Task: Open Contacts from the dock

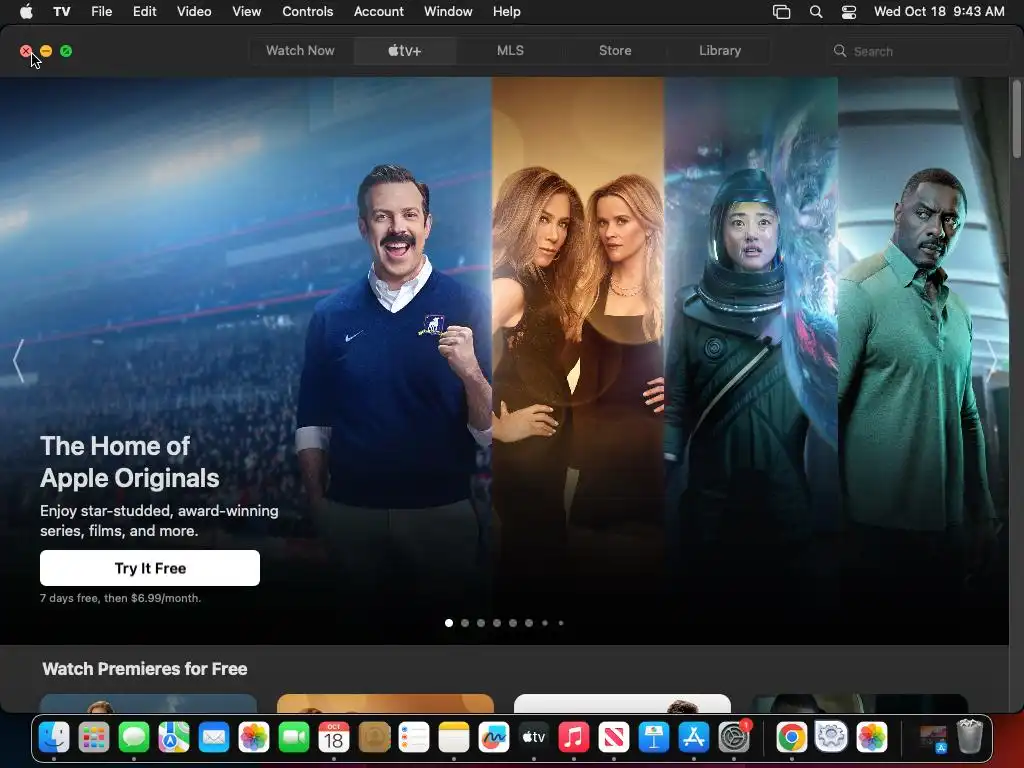Action: [x=374, y=737]
